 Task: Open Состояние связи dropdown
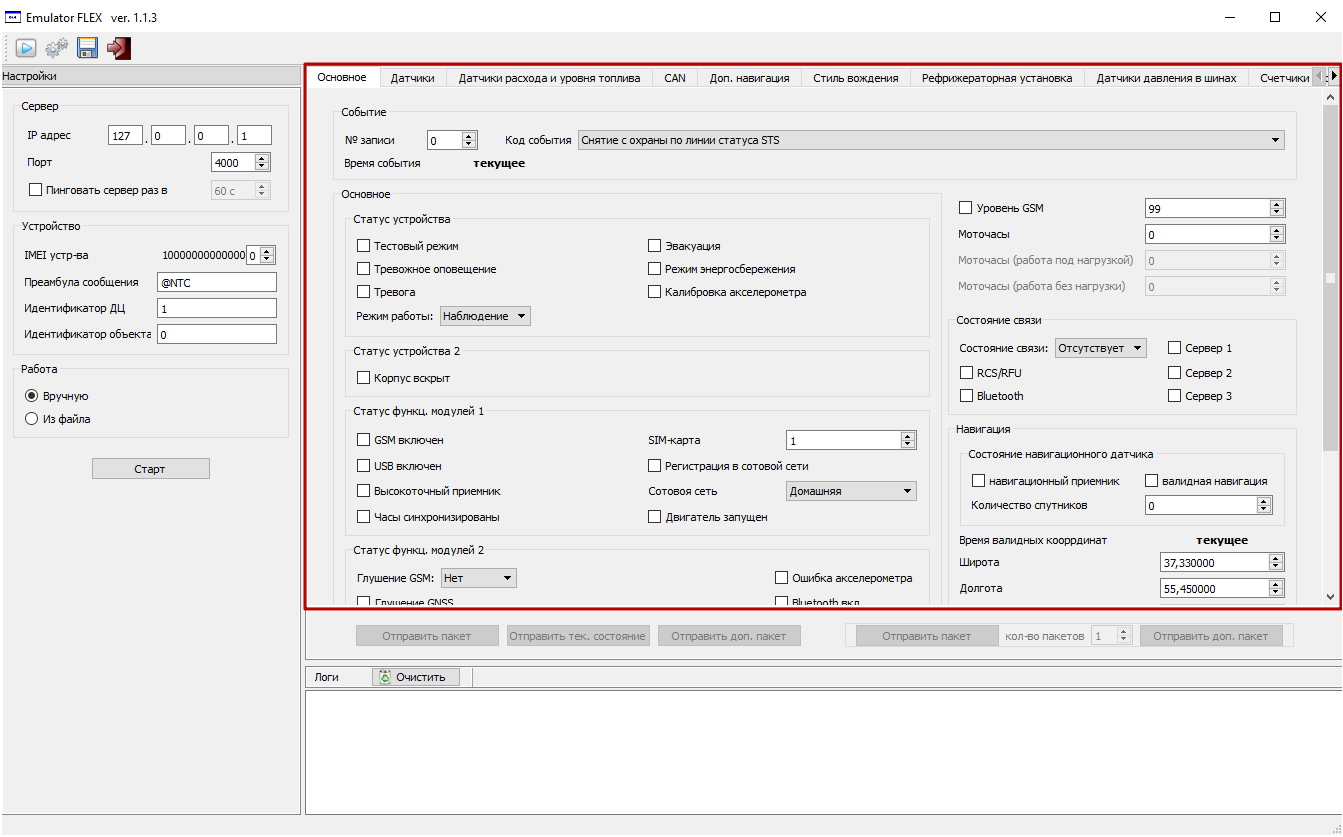[x=1101, y=348]
